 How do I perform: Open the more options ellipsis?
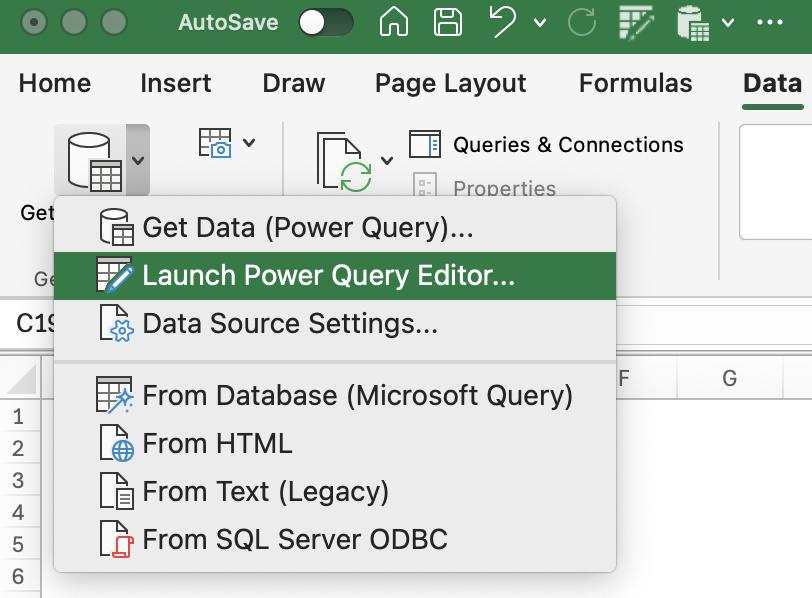pos(770,22)
